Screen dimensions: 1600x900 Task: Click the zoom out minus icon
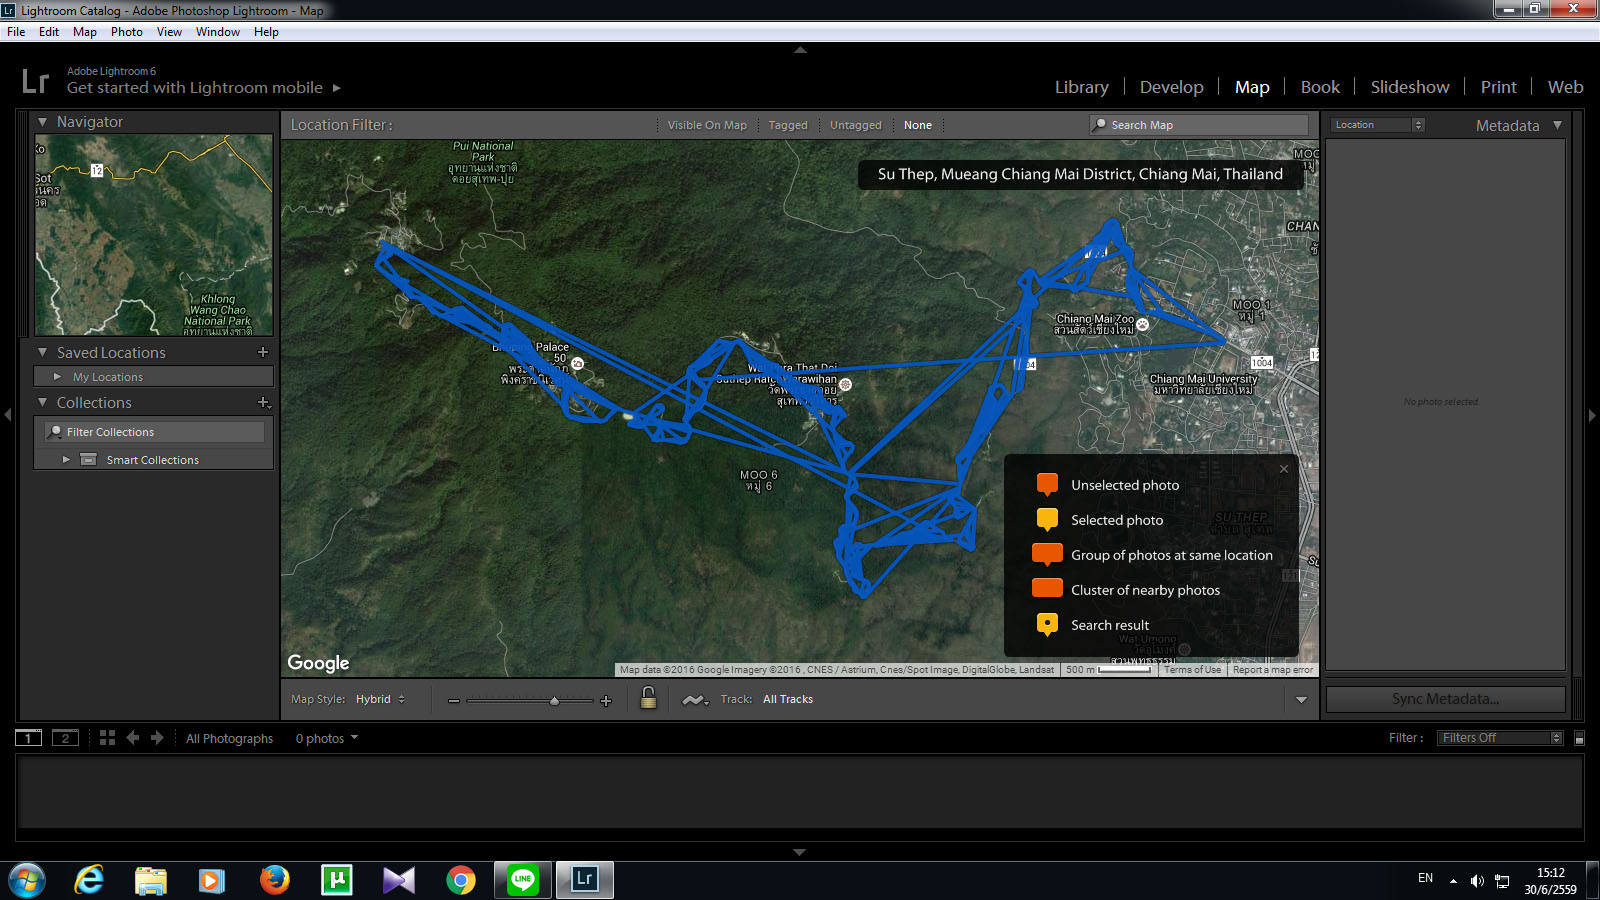454,700
